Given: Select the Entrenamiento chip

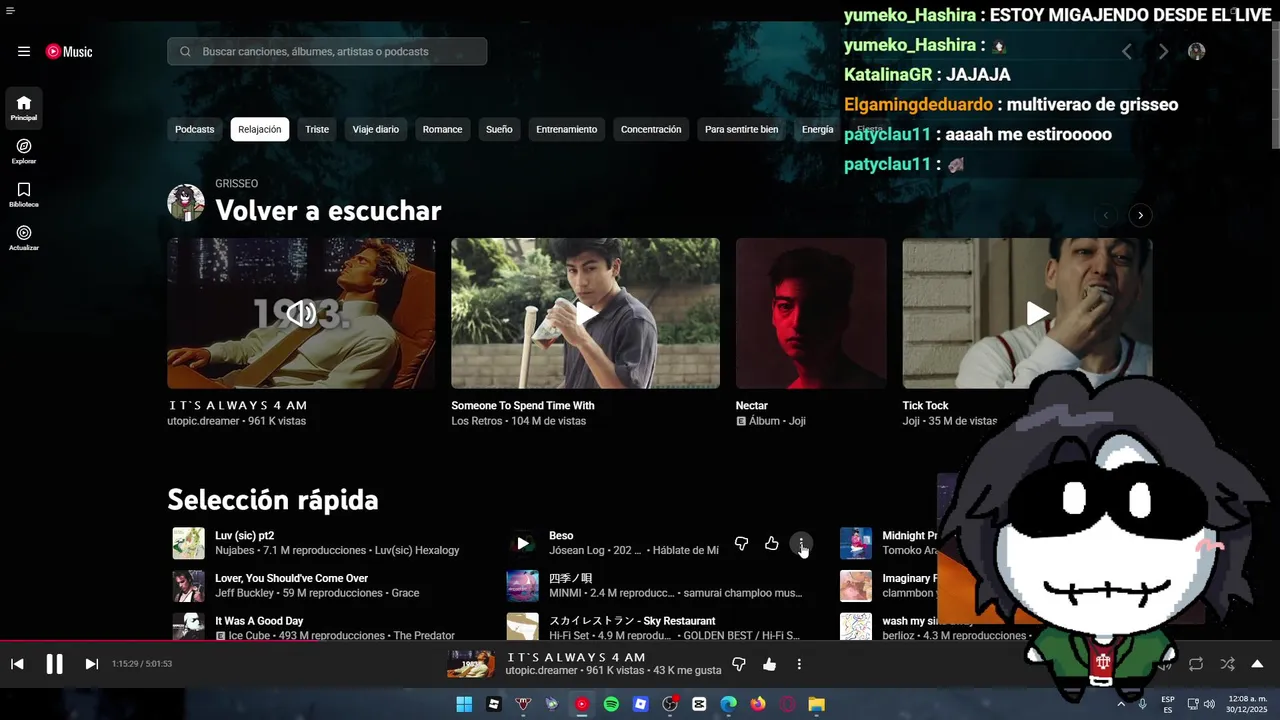Looking at the screenshot, I should click(x=566, y=129).
